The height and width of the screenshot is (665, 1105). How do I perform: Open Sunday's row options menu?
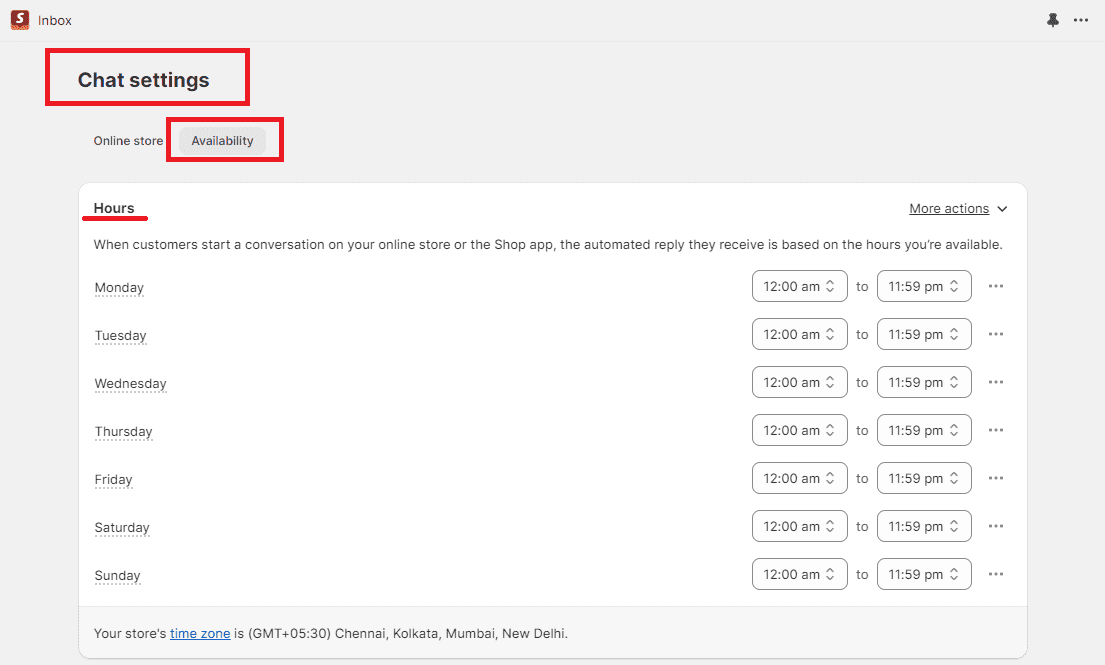click(995, 574)
